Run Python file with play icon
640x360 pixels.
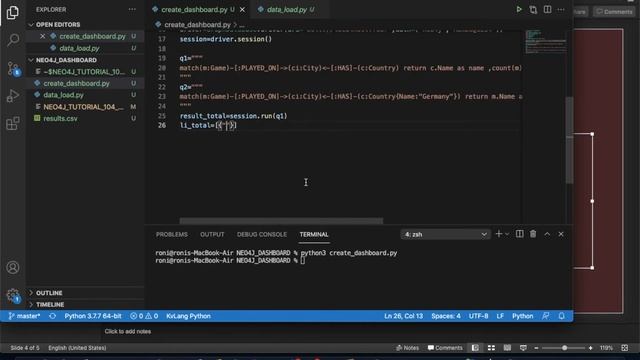pos(519,9)
